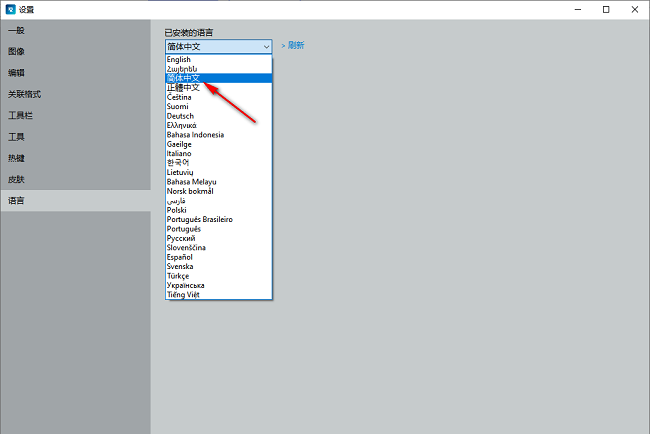This screenshot has height=434, width=650.
Task: Close the 设置 window
Action: pyautogui.click(x=635, y=10)
